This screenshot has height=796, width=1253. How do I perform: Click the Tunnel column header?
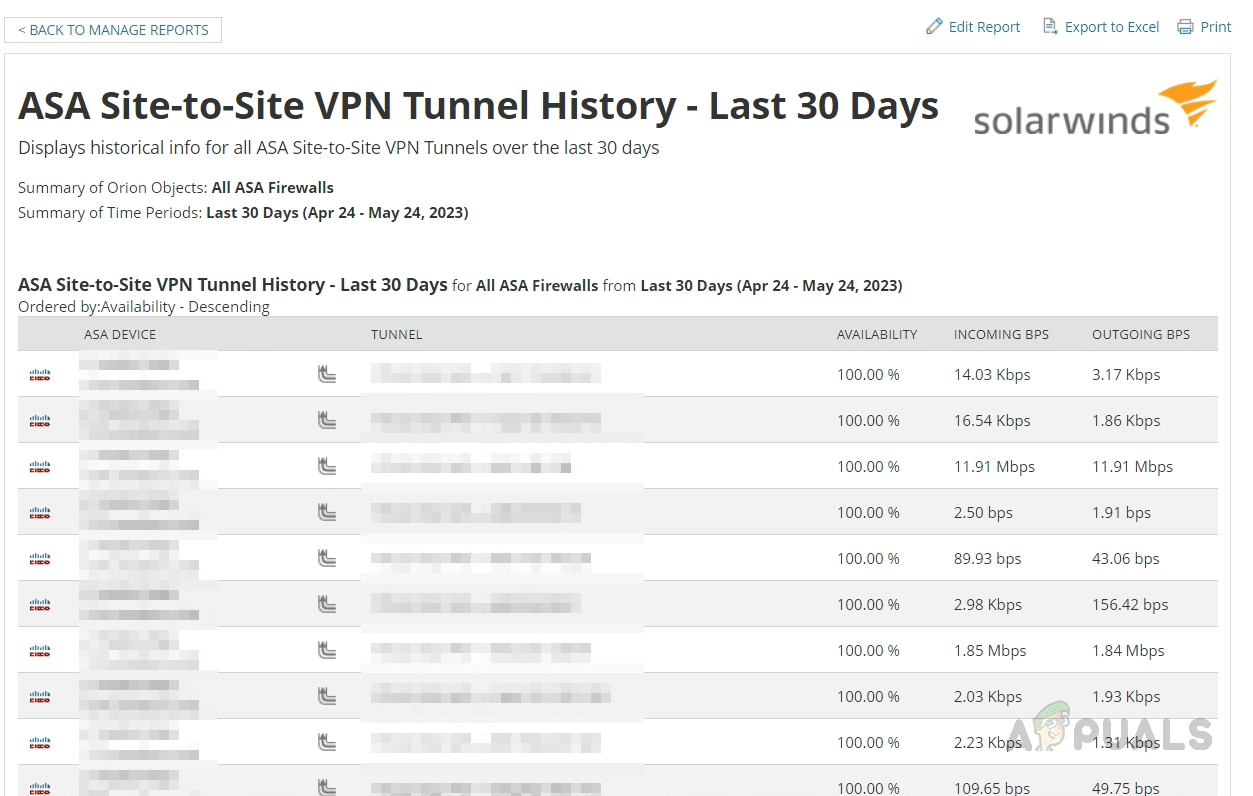pos(396,334)
